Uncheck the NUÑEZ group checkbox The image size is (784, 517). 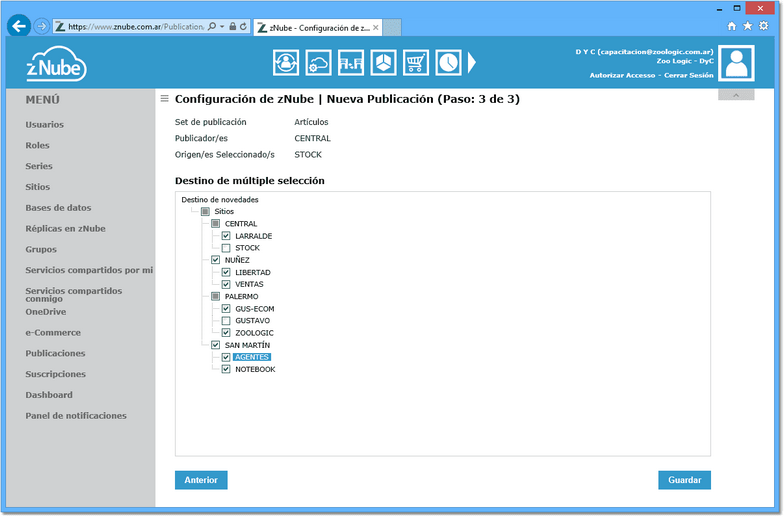click(x=216, y=260)
